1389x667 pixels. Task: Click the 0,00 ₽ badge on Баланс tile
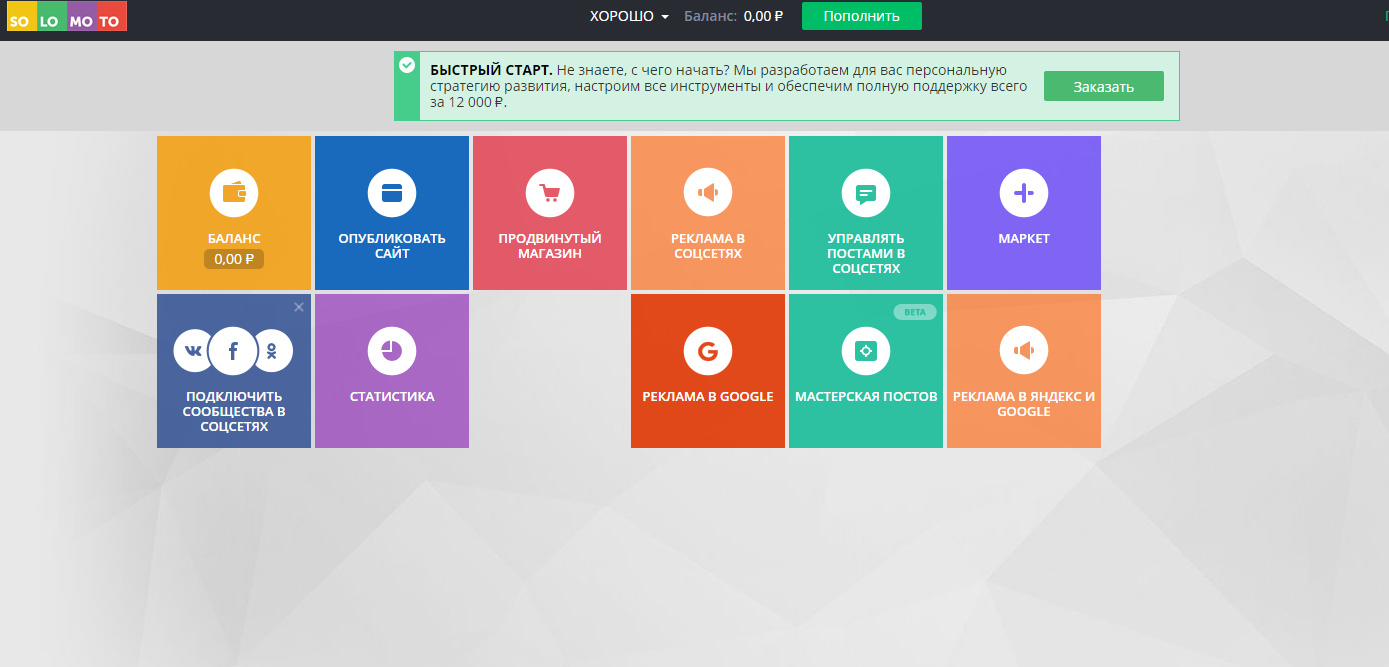click(234, 259)
